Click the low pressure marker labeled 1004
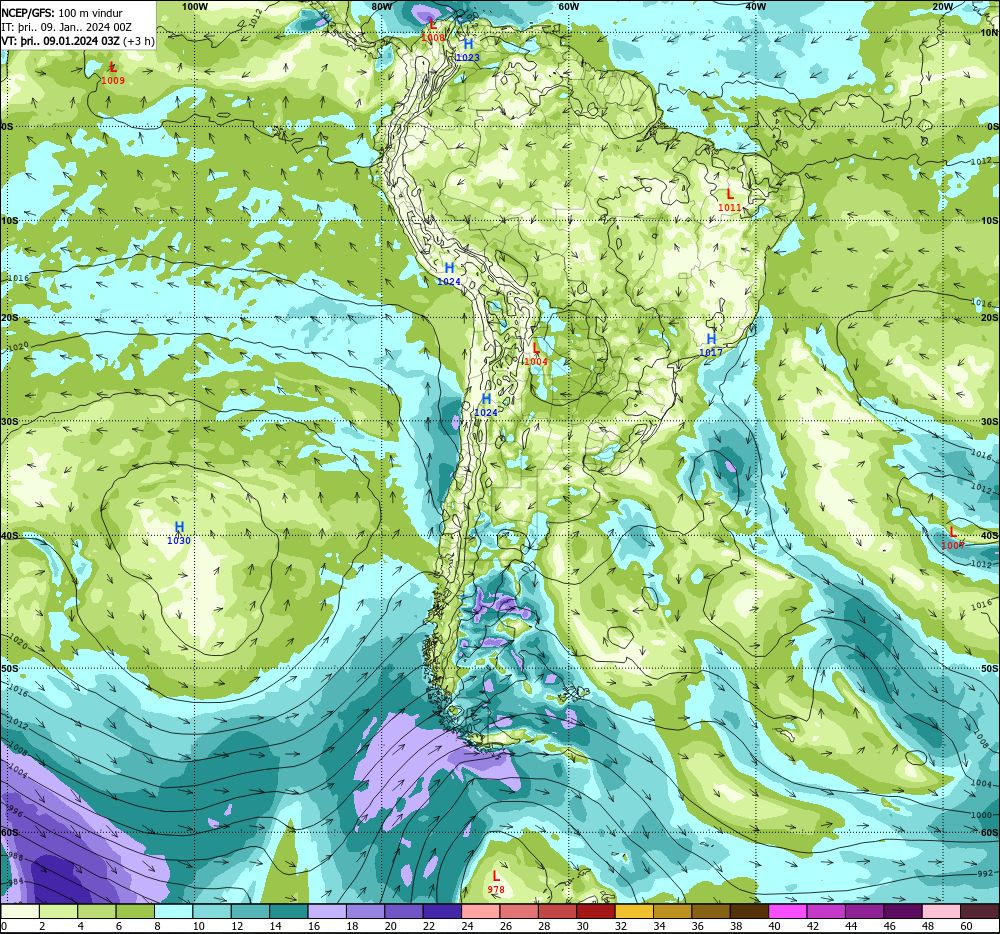1000x934 pixels. 536,354
